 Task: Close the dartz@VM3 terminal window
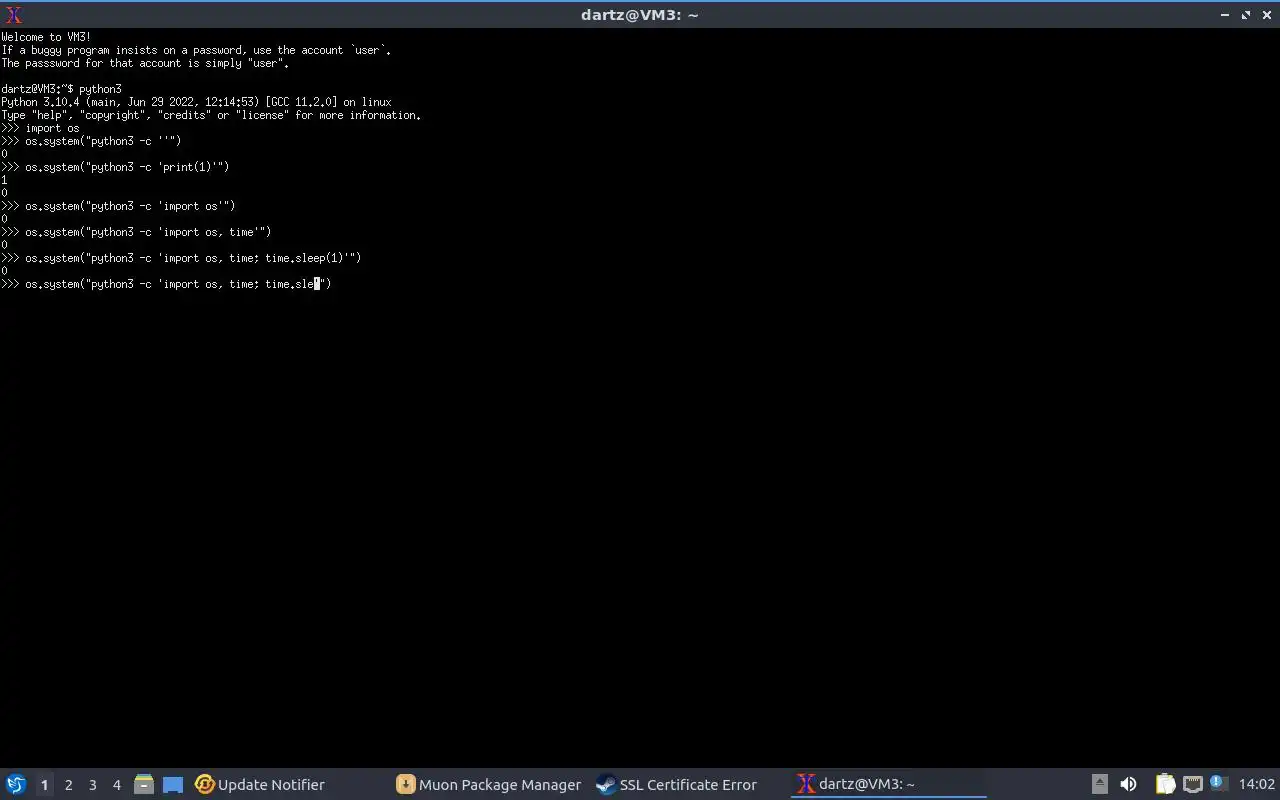click(1267, 15)
